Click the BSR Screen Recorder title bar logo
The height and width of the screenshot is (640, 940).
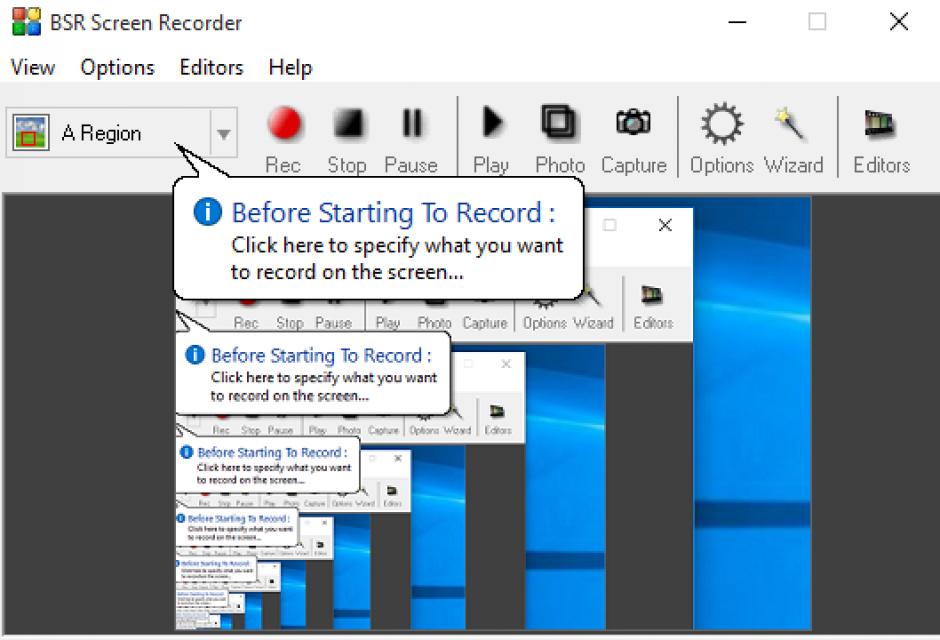click(26, 22)
